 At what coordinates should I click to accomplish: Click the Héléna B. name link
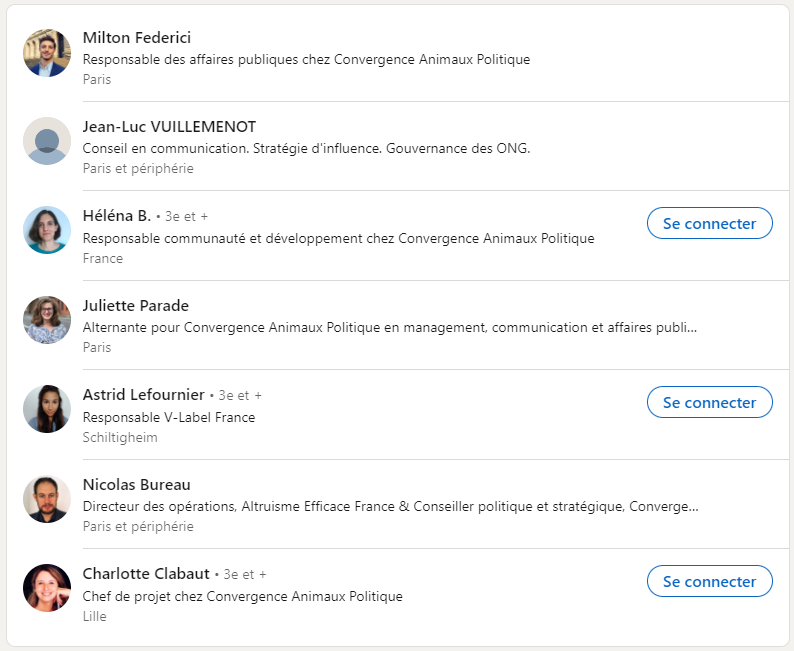click(x=116, y=216)
